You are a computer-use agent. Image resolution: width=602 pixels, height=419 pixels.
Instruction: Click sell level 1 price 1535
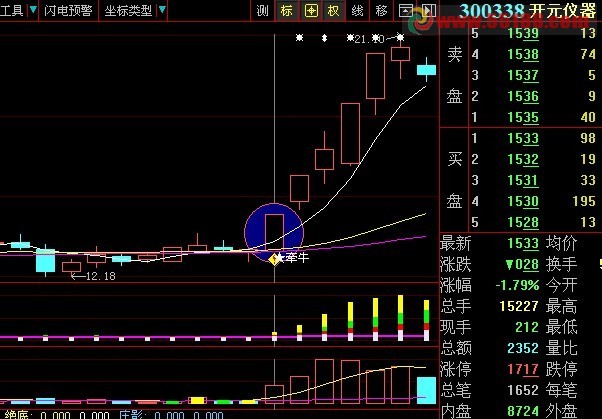[523, 117]
